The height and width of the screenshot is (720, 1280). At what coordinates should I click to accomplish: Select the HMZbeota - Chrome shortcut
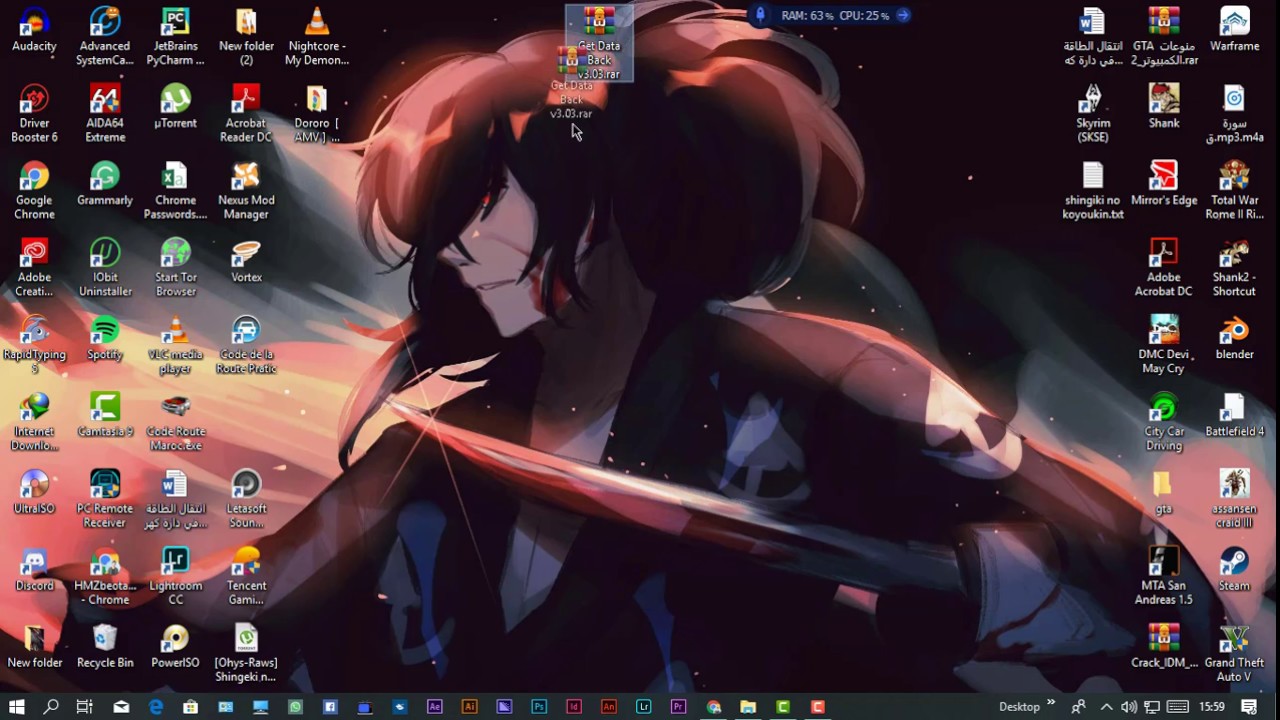[x=105, y=576]
